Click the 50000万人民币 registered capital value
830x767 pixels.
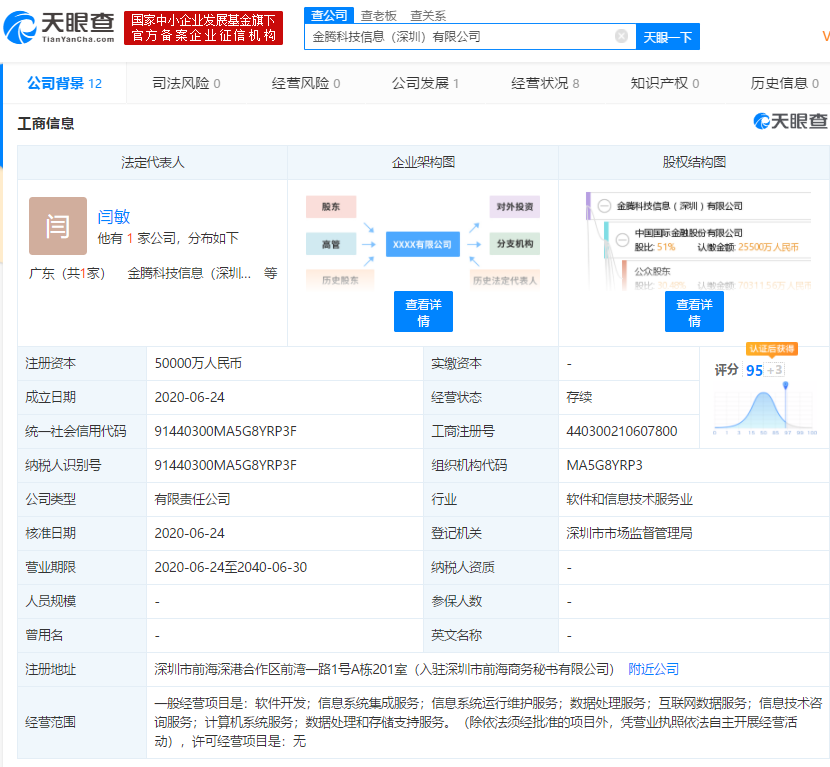198,363
